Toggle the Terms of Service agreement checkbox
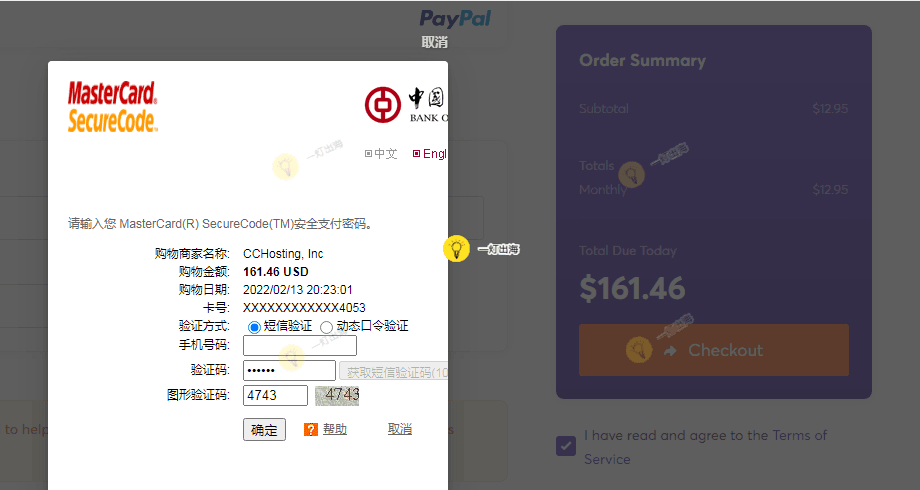The height and width of the screenshot is (490, 920). pos(566,445)
